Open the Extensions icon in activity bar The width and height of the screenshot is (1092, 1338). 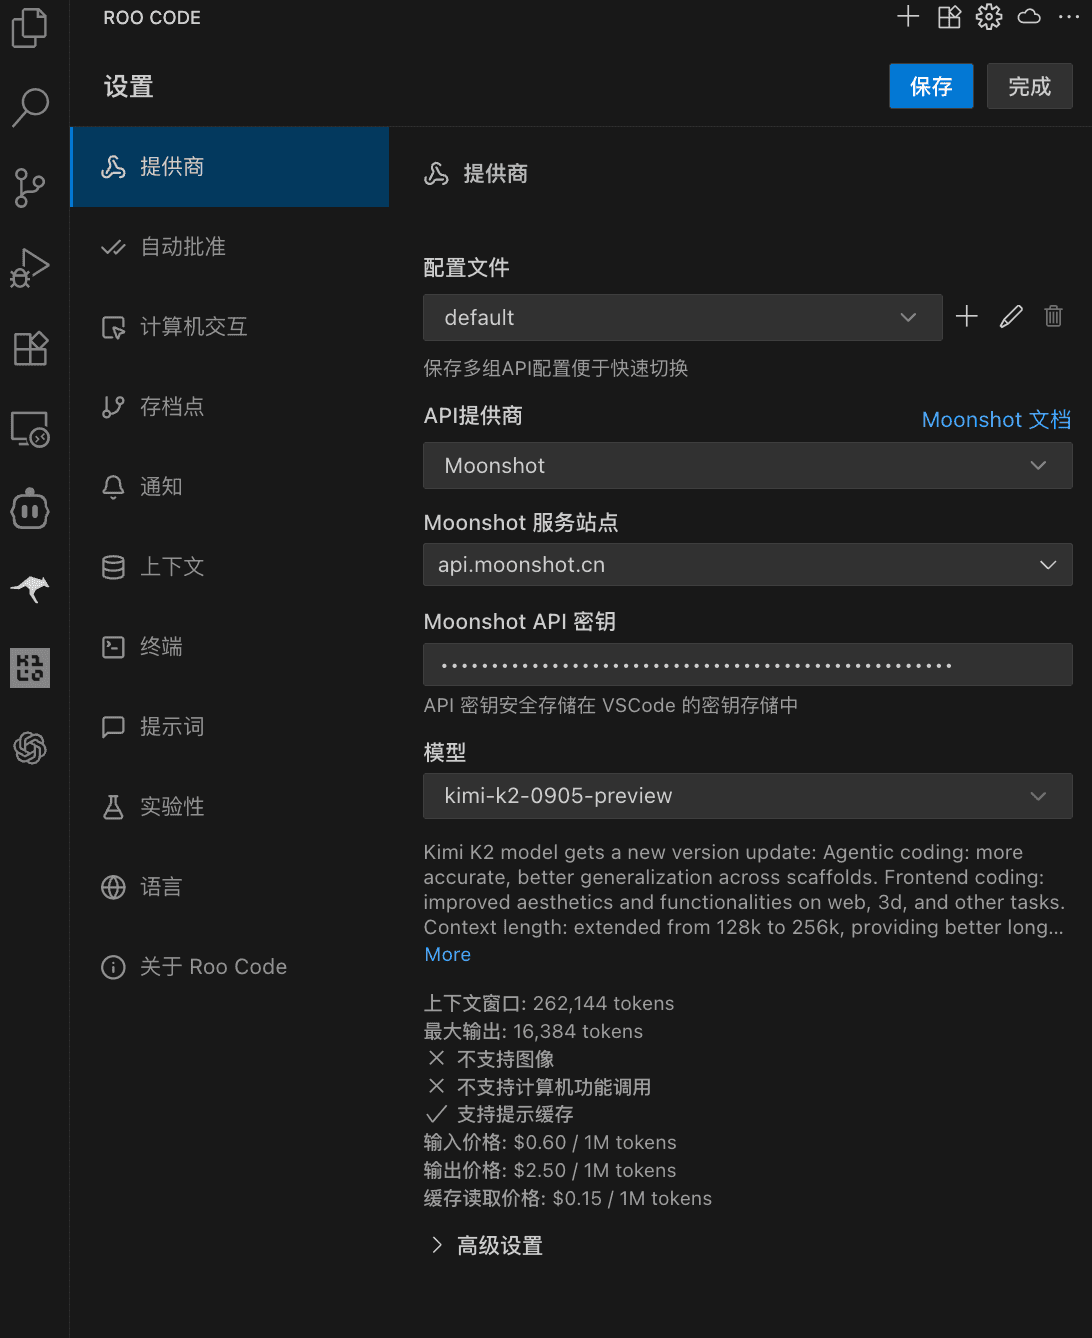29,348
